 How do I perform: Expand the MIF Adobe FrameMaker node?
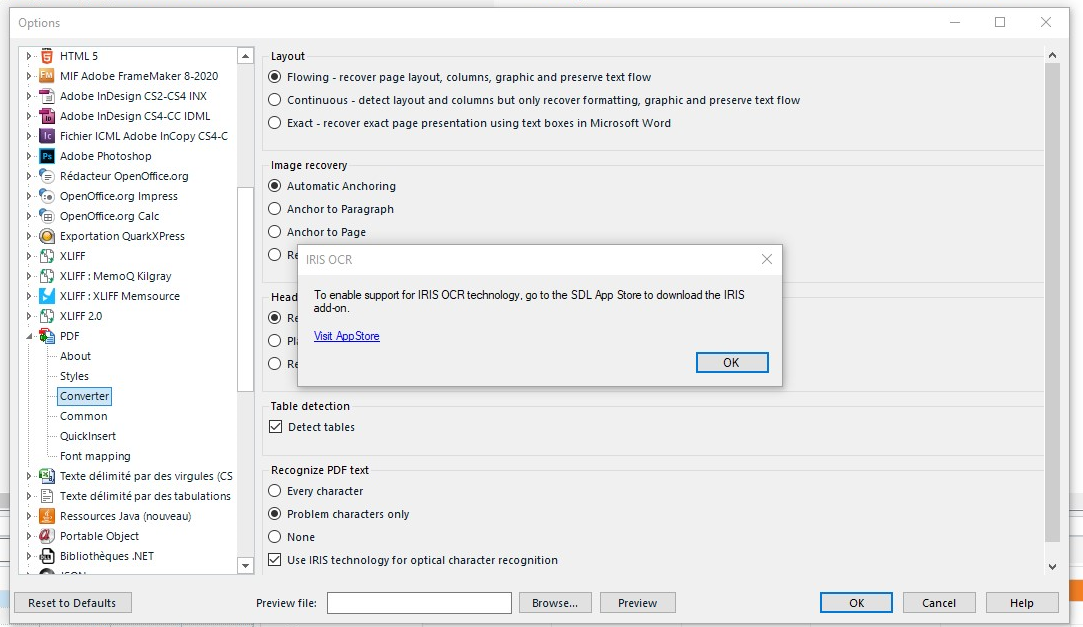(x=29, y=76)
